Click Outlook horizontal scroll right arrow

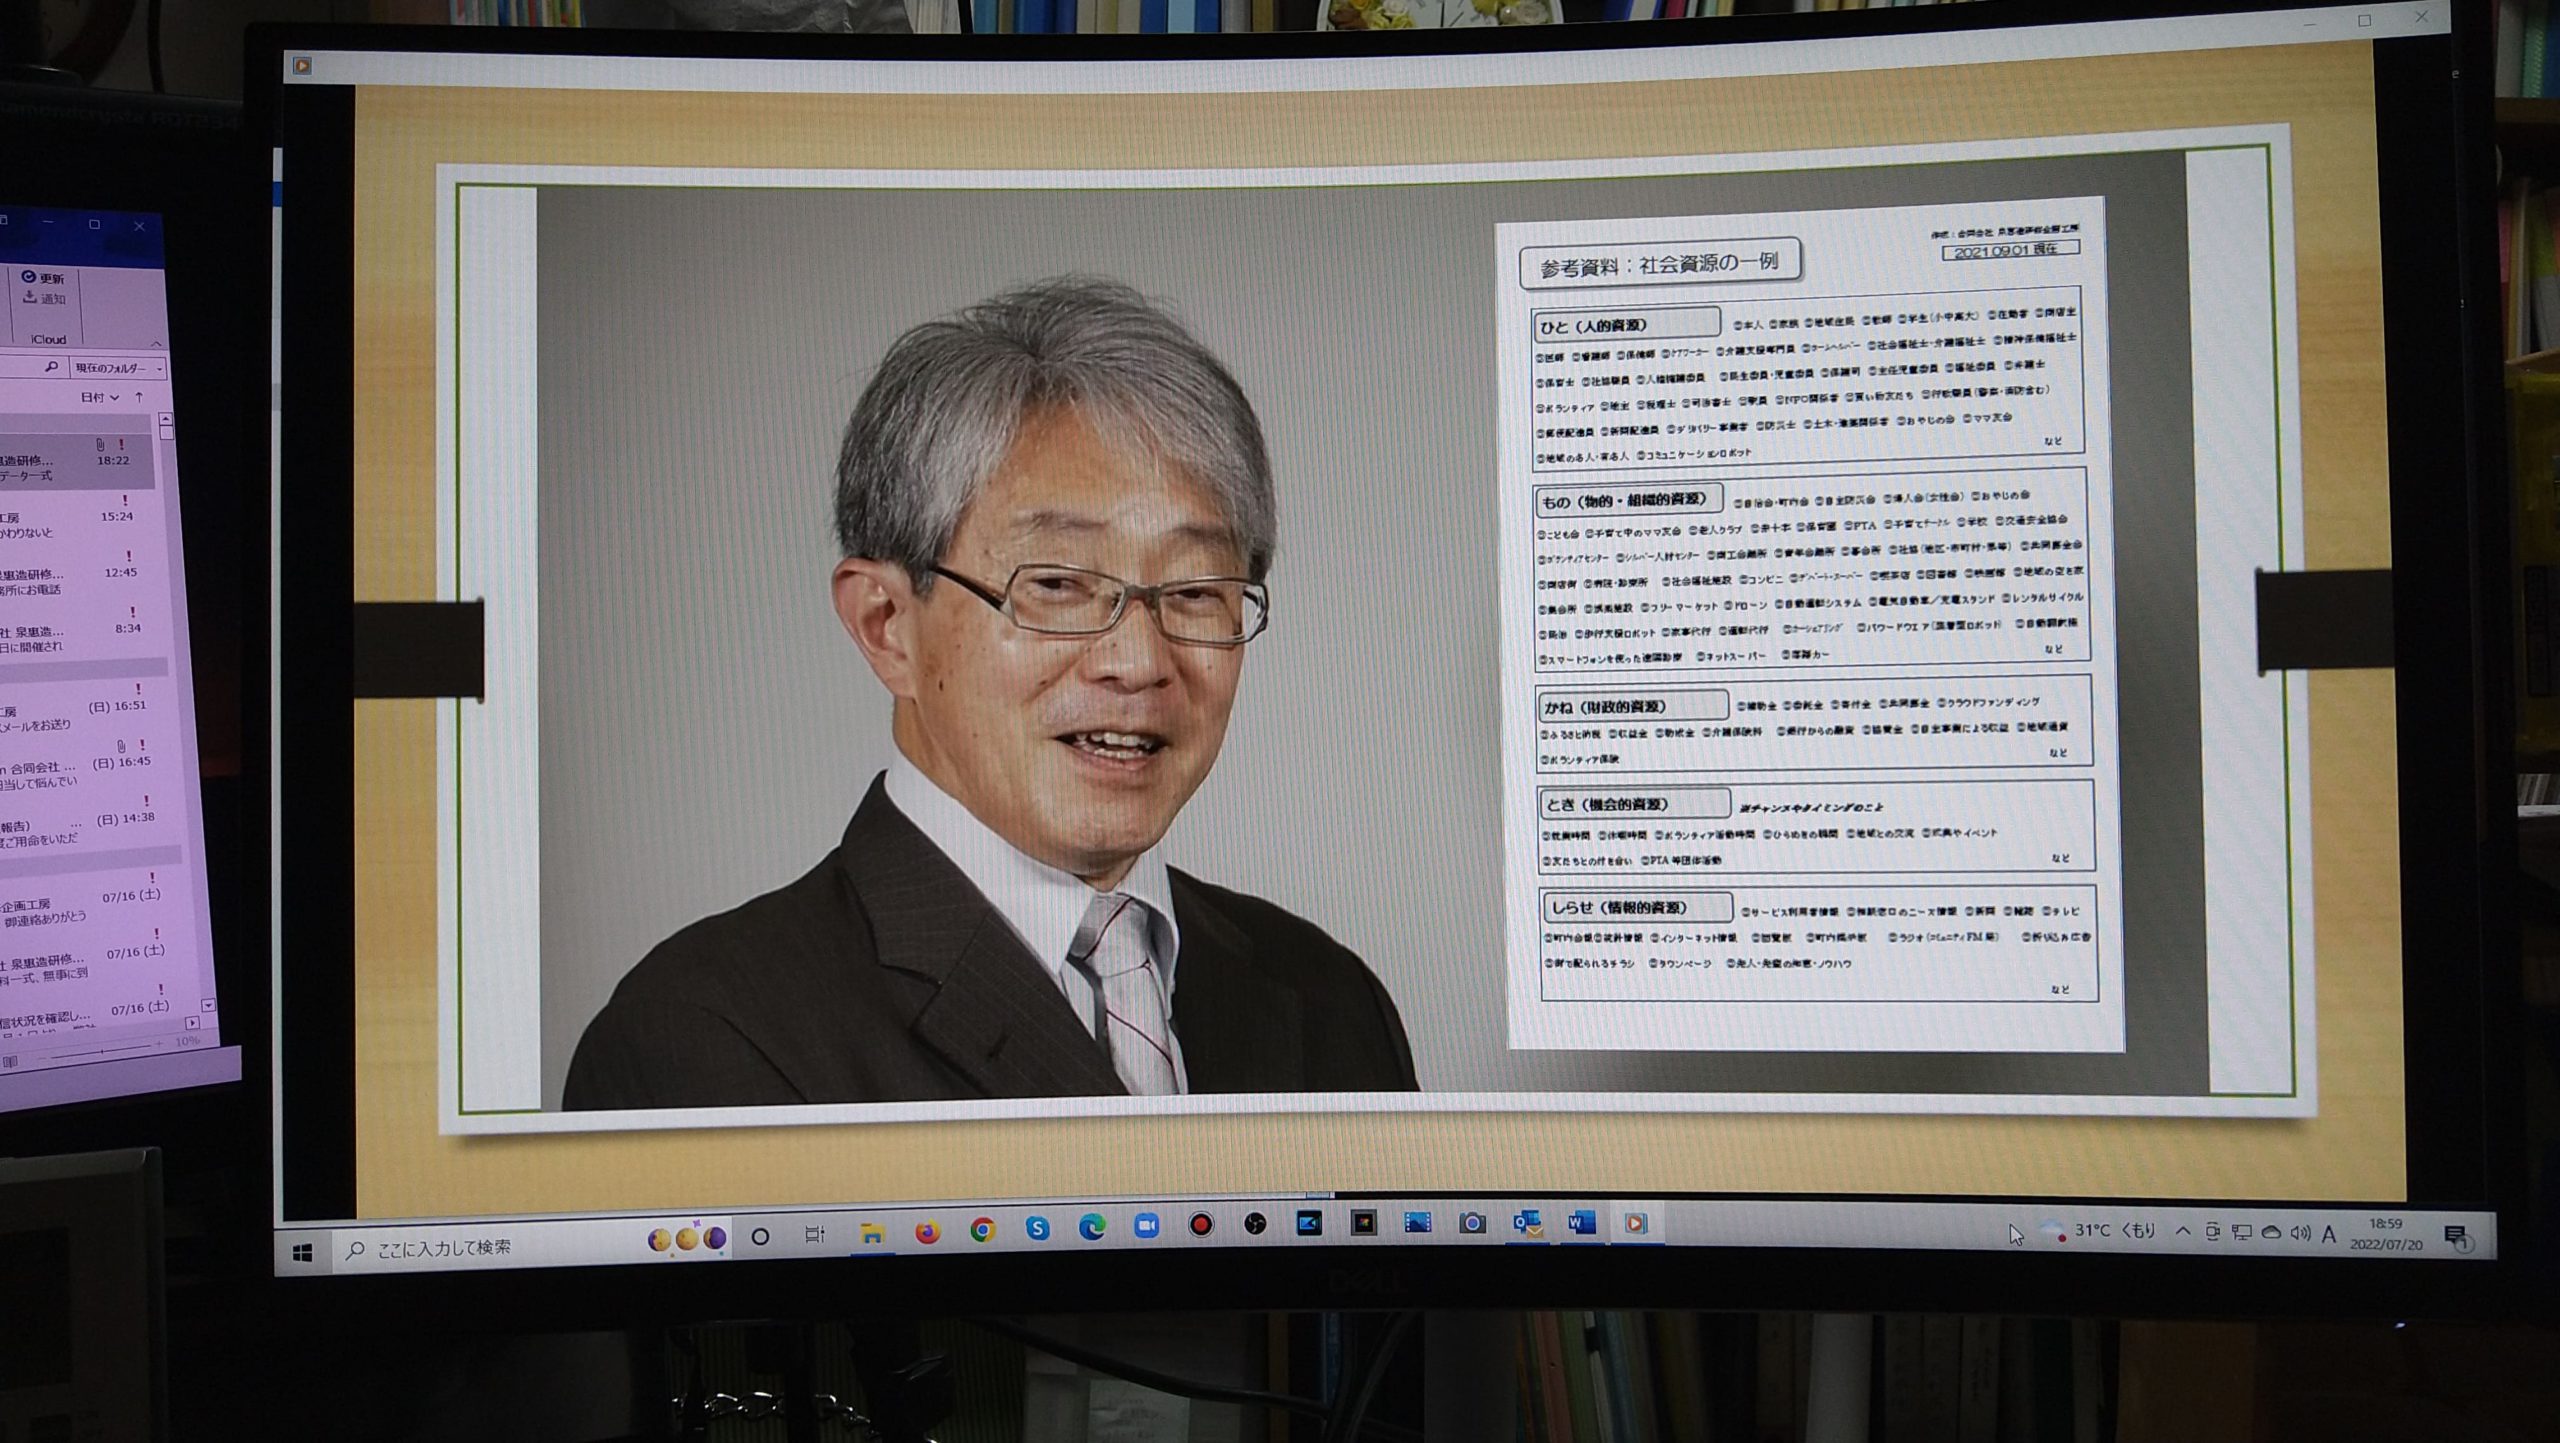pyautogui.click(x=192, y=1023)
